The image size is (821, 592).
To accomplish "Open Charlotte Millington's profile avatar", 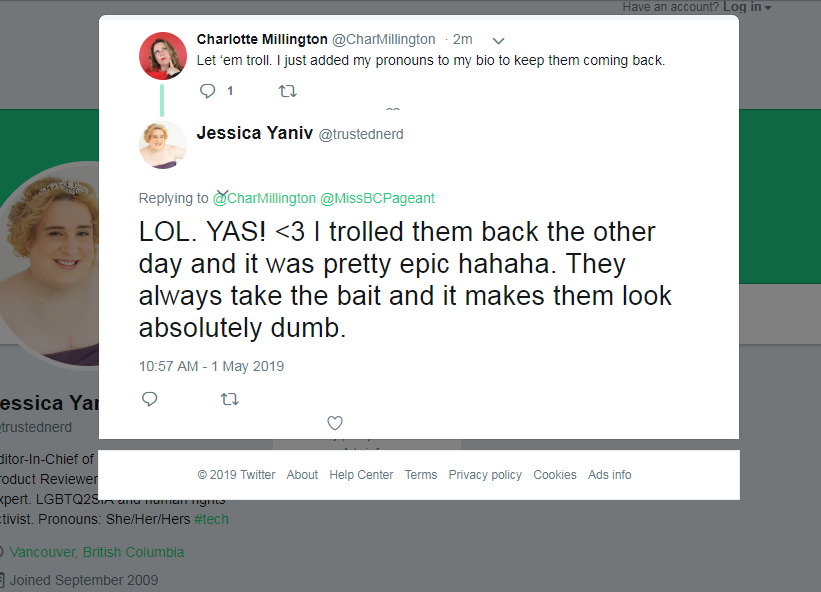I will pos(163,56).
